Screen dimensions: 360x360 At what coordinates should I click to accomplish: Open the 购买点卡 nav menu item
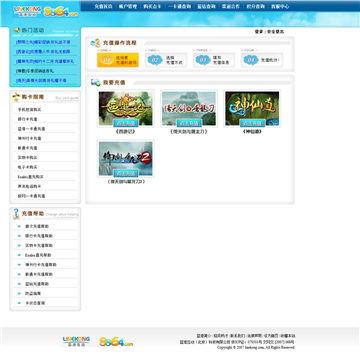(152, 6)
